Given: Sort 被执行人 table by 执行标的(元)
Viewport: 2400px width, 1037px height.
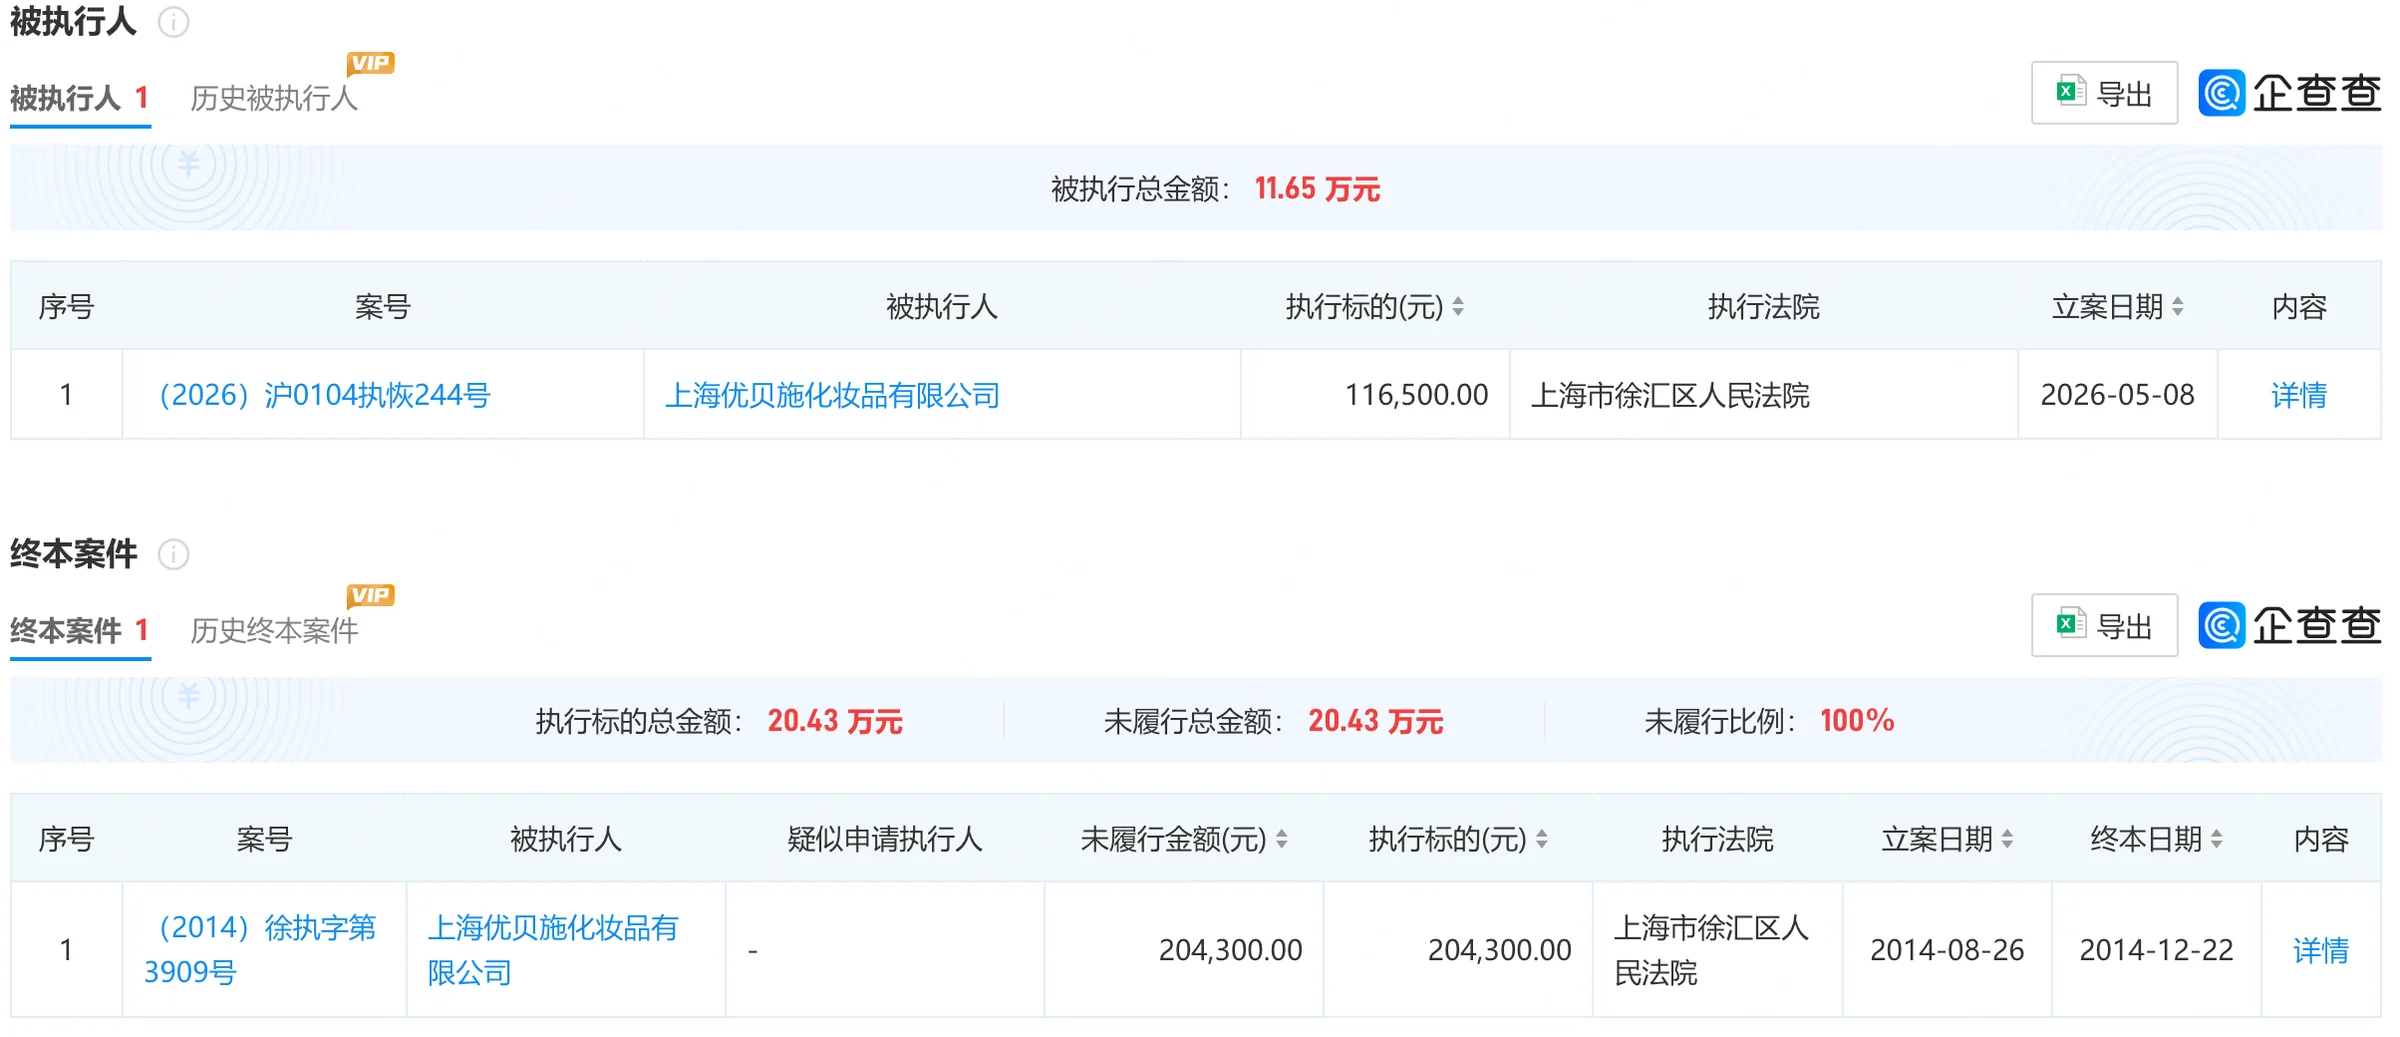Looking at the screenshot, I should 1458,307.
